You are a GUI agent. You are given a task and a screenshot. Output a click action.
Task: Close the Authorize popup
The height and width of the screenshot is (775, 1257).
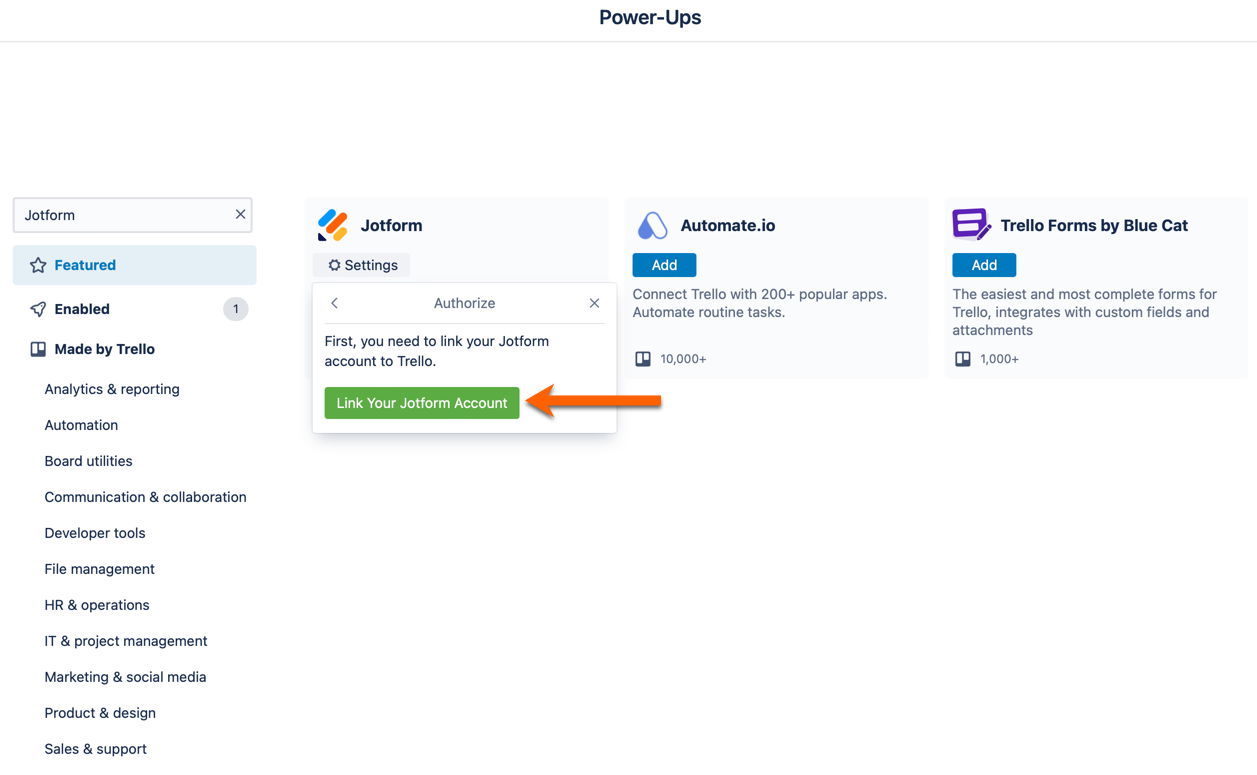pyautogui.click(x=594, y=303)
